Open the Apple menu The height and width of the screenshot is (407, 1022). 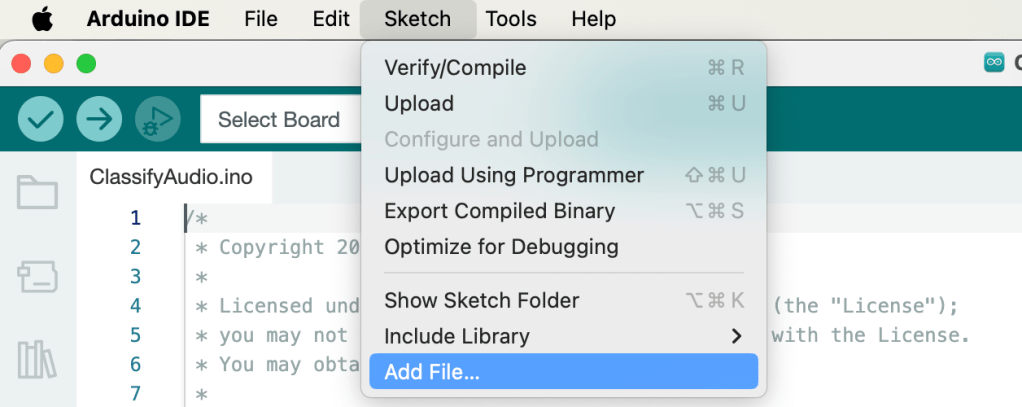43,19
